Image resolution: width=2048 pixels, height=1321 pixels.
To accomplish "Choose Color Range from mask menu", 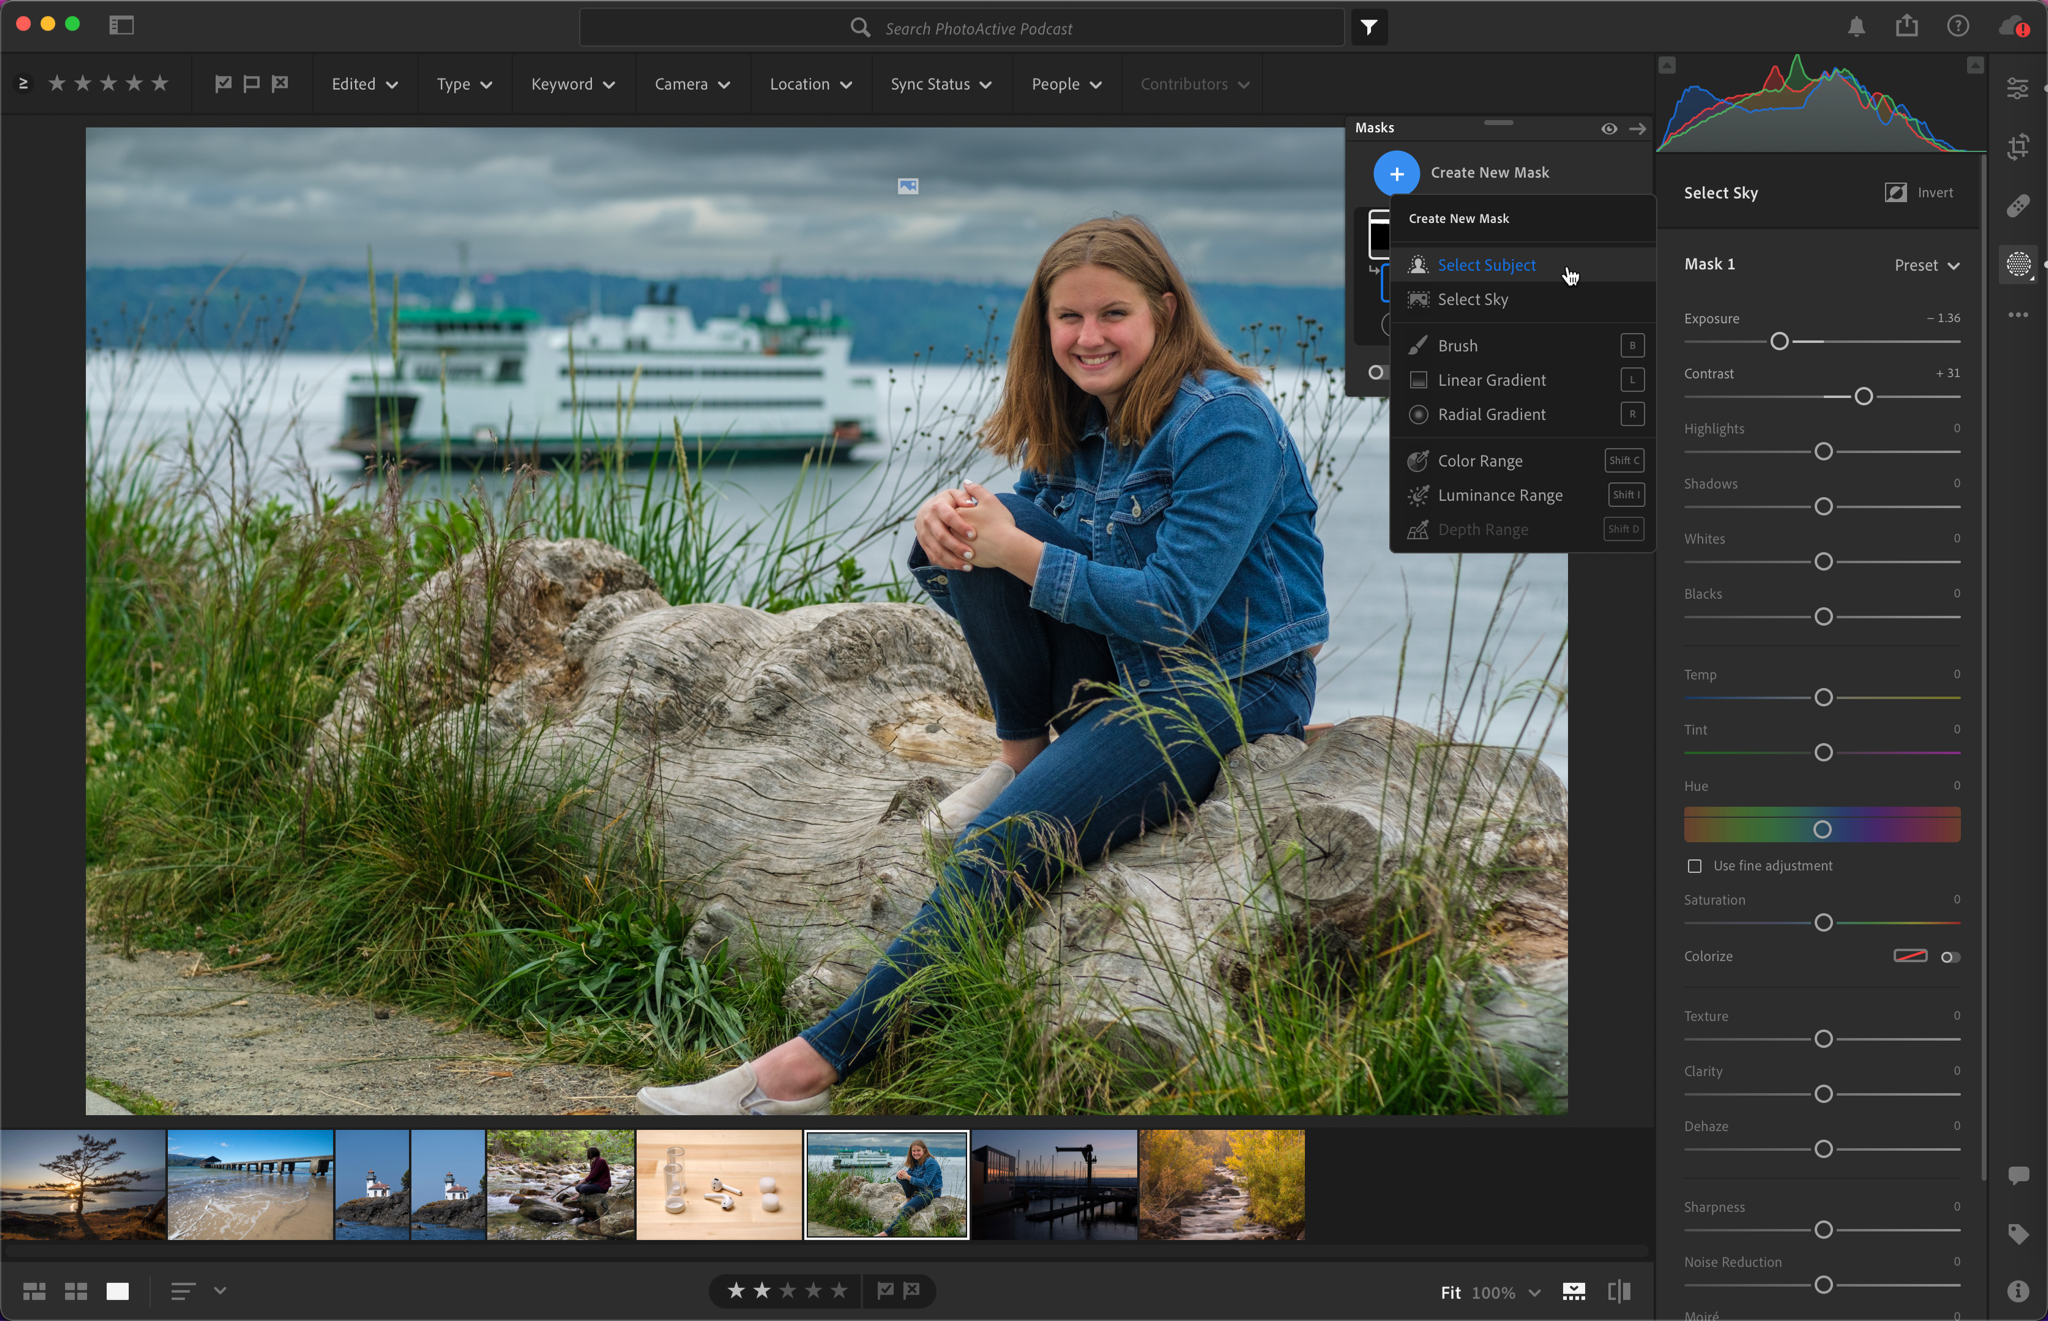I will pos(1523,461).
